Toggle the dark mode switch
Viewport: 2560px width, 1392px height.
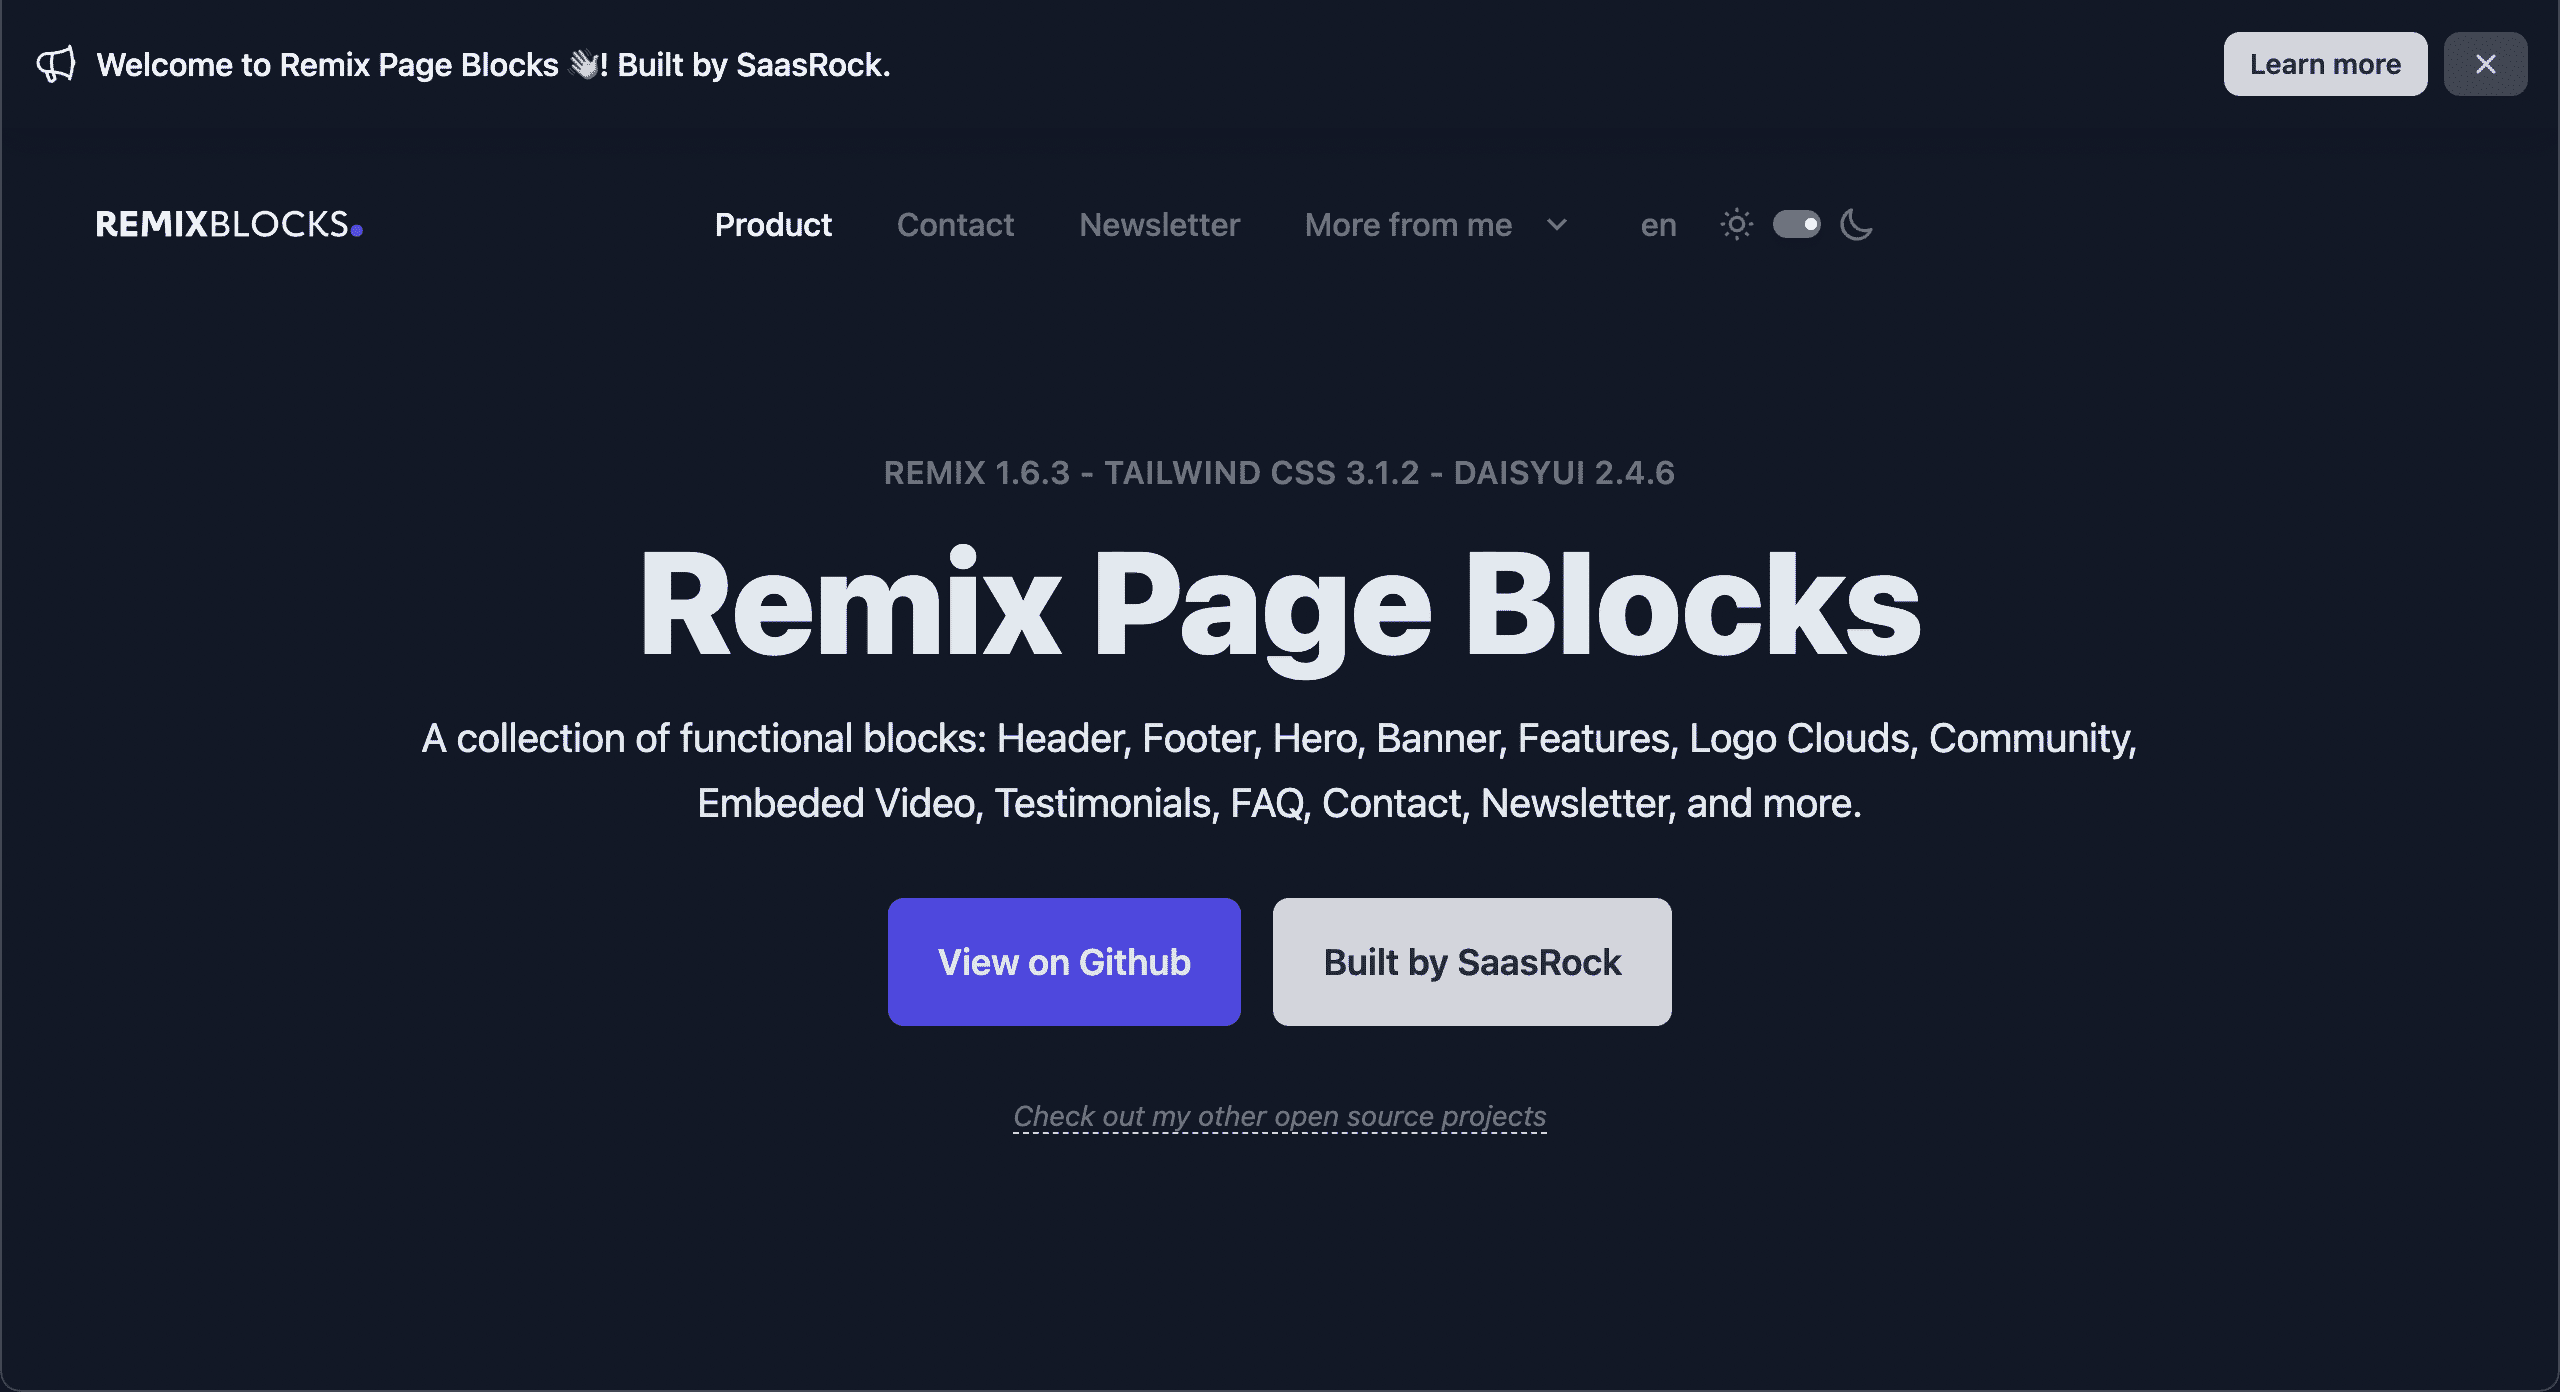click(1796, 224)
